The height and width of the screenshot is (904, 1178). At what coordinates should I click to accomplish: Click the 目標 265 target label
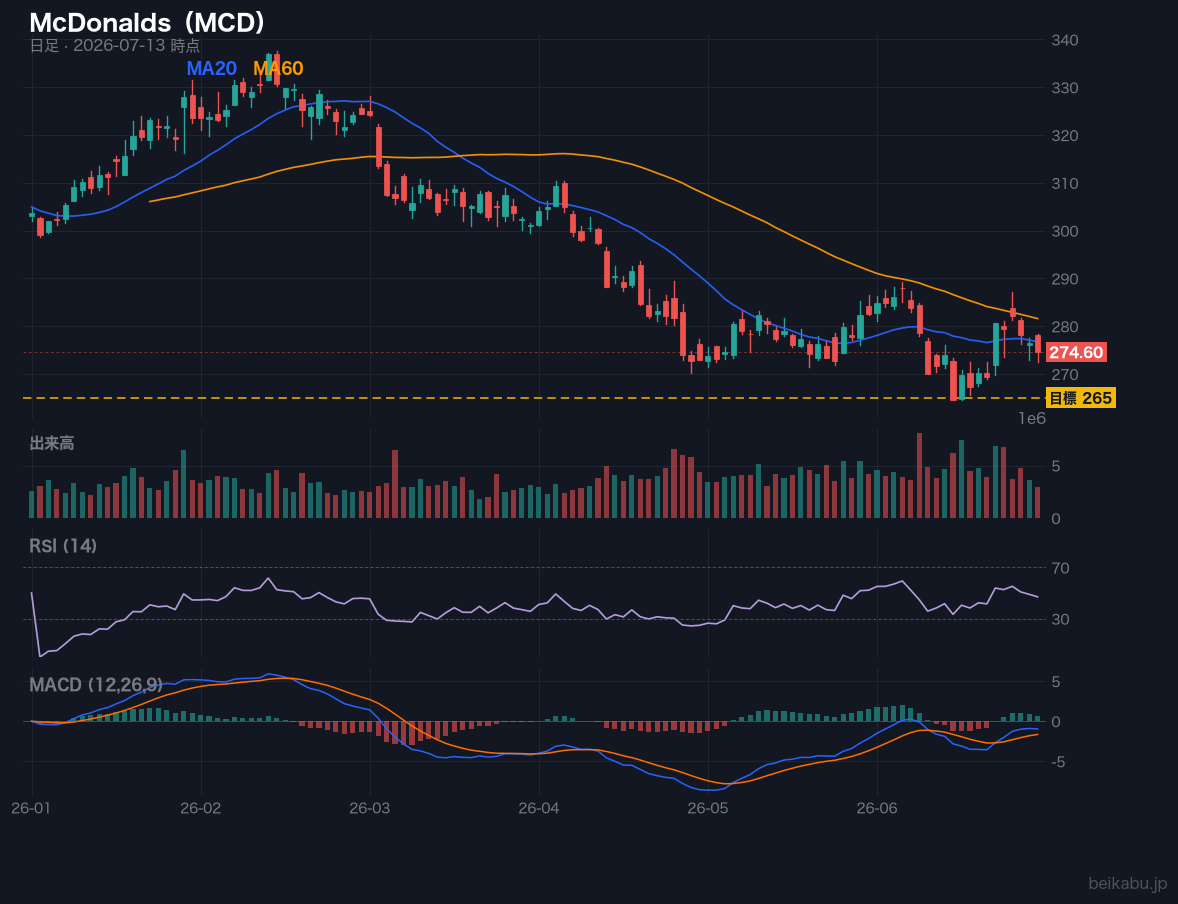coord(1080,398)
